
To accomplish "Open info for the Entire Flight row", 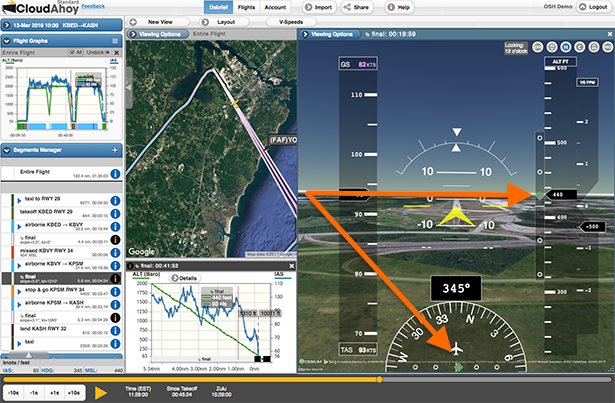I will 115,174.
